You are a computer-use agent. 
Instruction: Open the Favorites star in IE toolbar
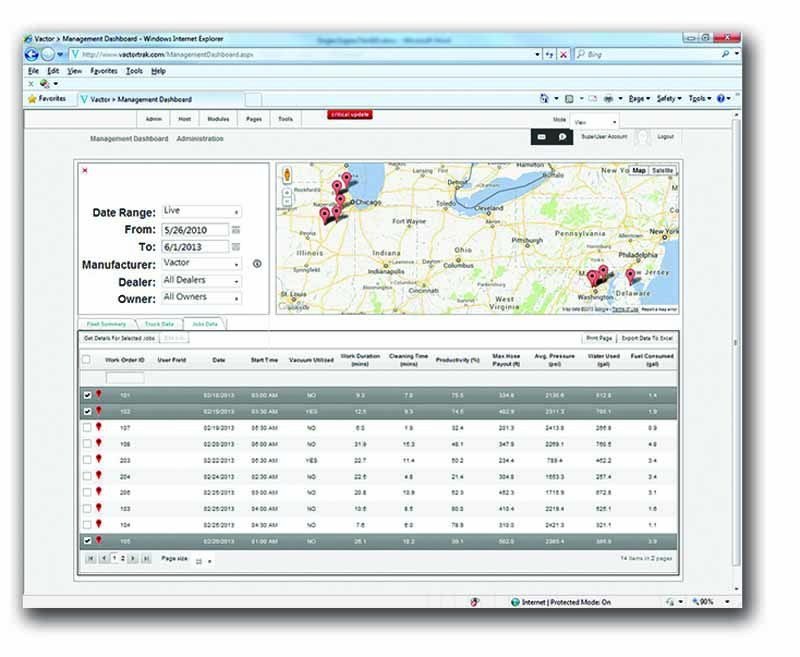point(33,99)
